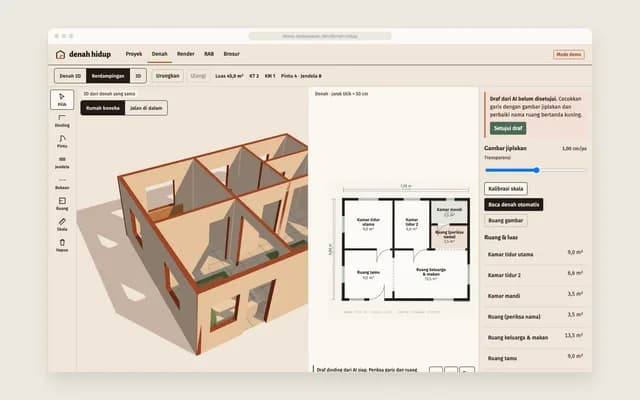Go to the Proyek tab

[x=134, y=54]
